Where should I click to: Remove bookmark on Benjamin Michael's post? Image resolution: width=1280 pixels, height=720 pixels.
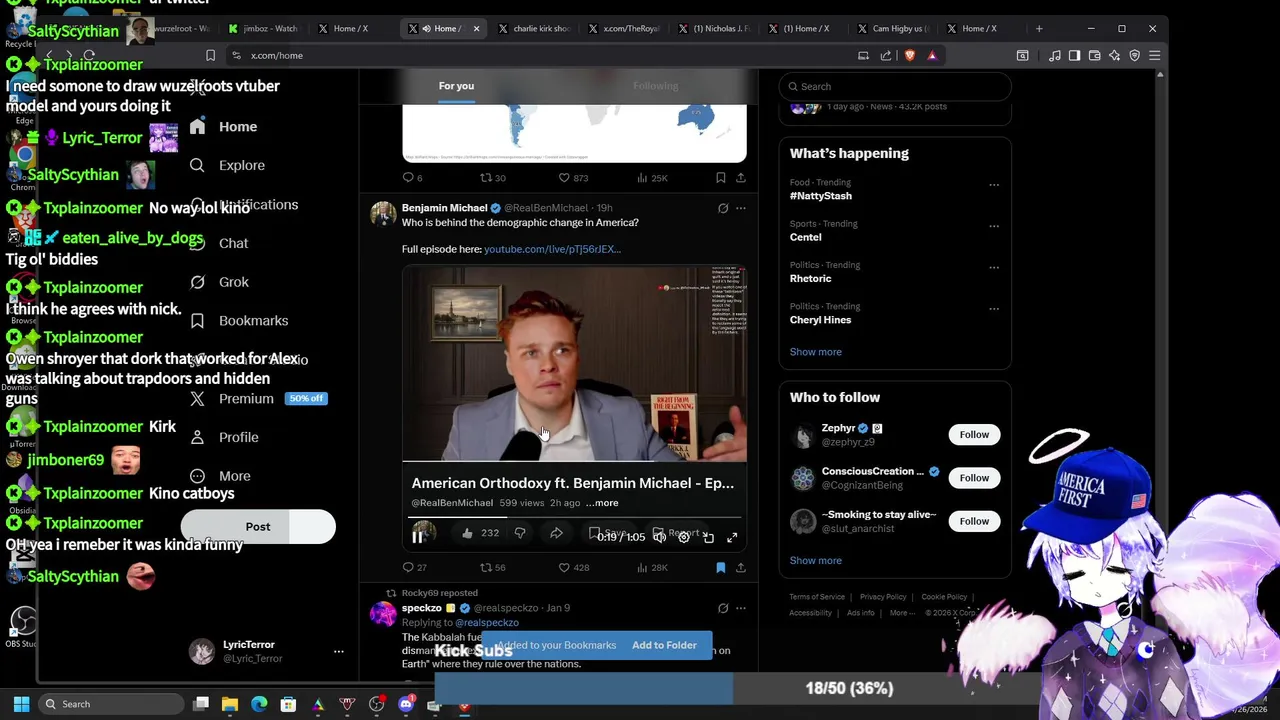point(720,568)
